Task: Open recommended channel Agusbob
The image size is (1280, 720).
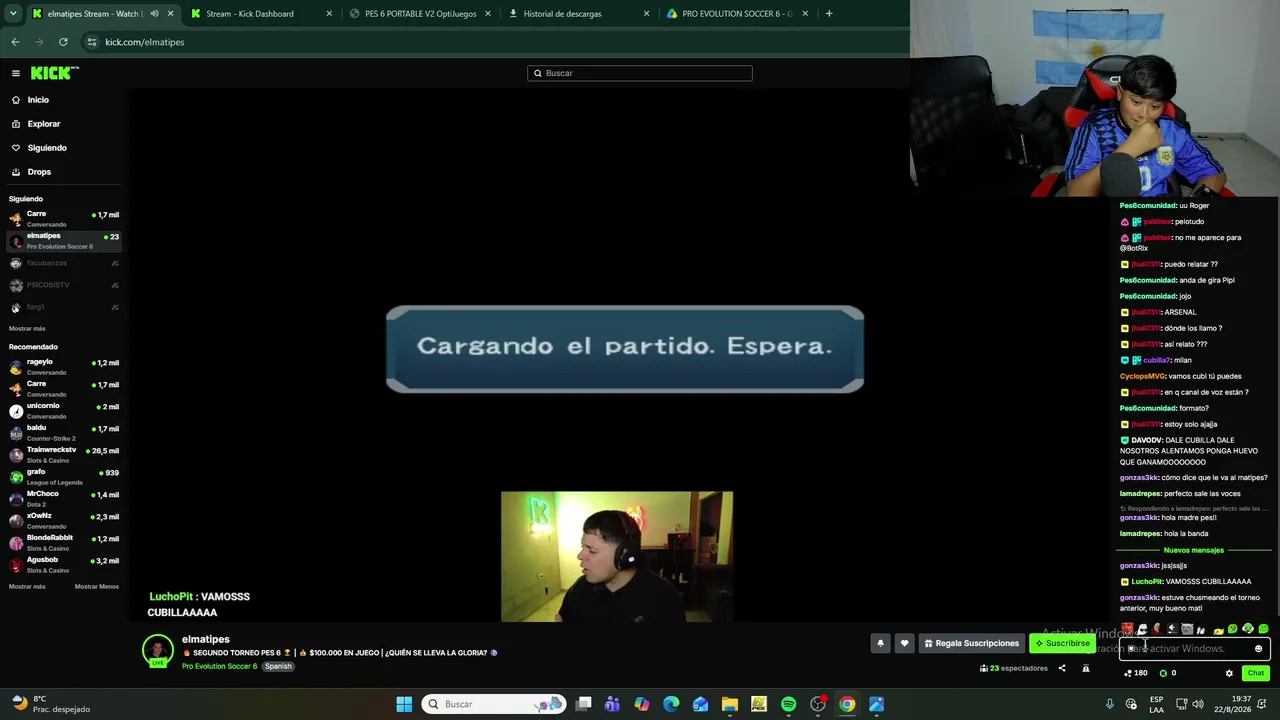Action: tap(64, 564)
